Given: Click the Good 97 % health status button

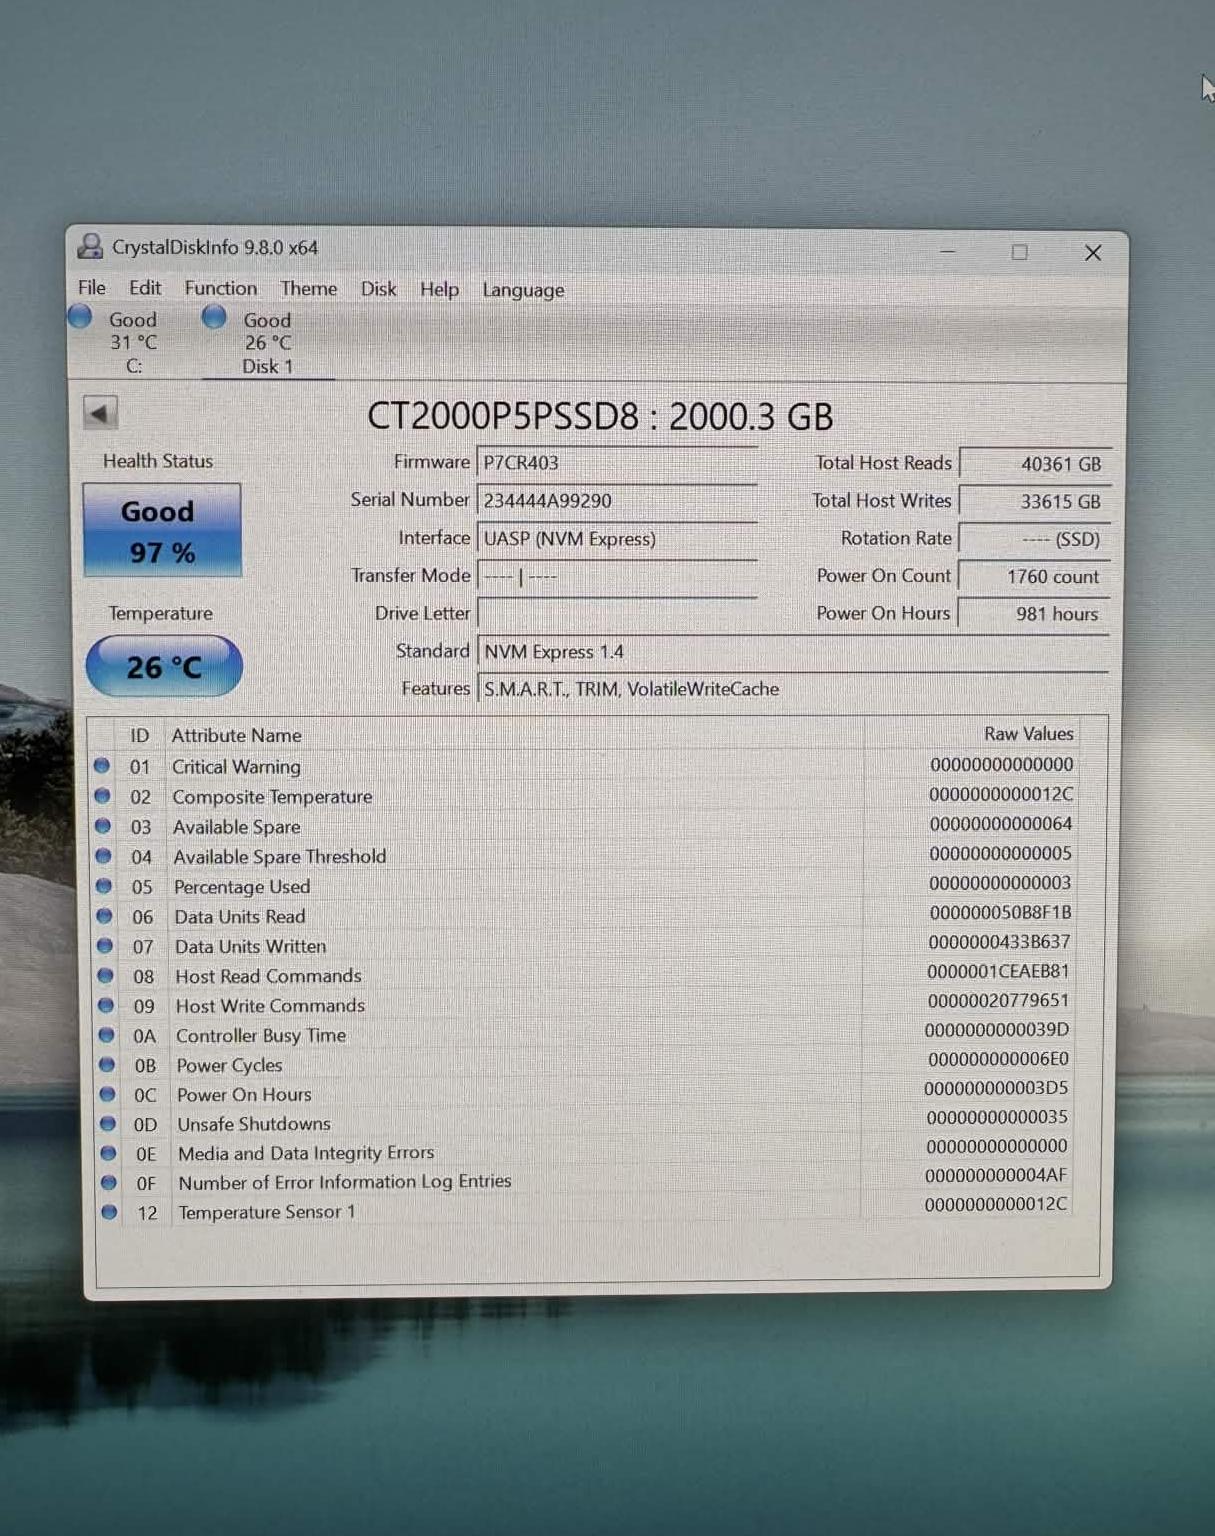Looking at the screenshot, I should [x=162, y=531].
